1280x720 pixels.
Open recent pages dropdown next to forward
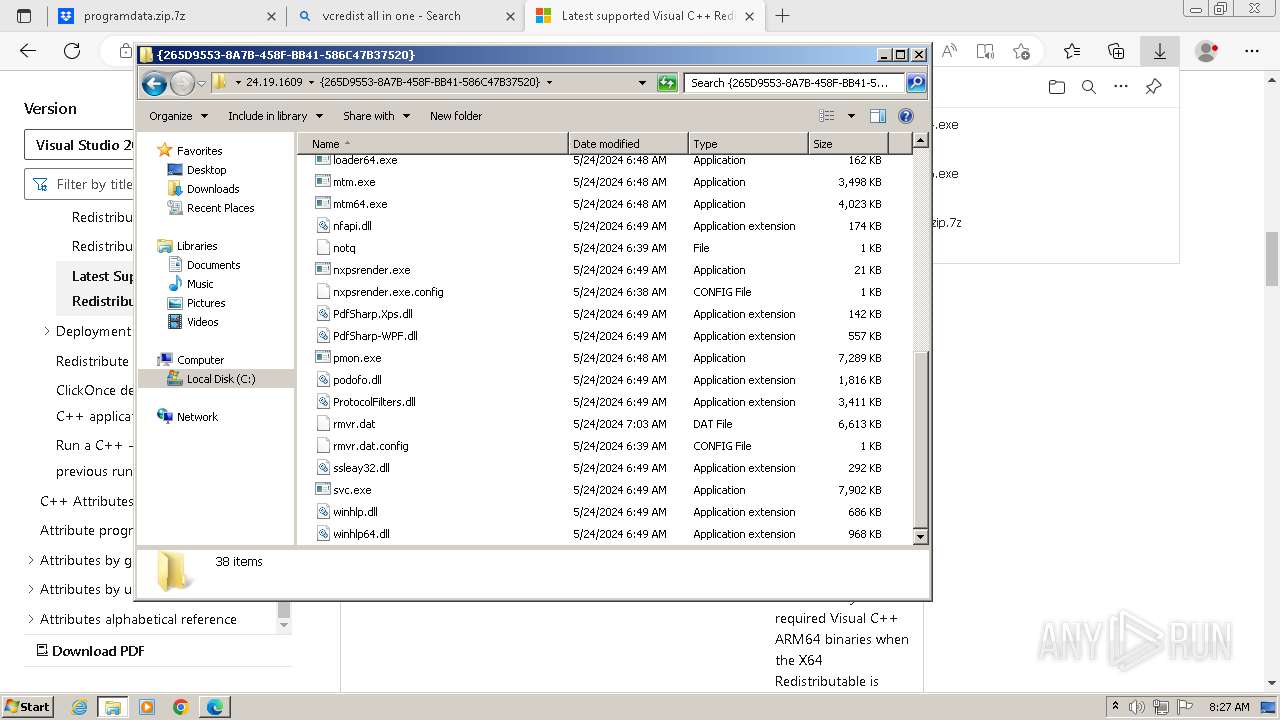(x=201, y=83)
